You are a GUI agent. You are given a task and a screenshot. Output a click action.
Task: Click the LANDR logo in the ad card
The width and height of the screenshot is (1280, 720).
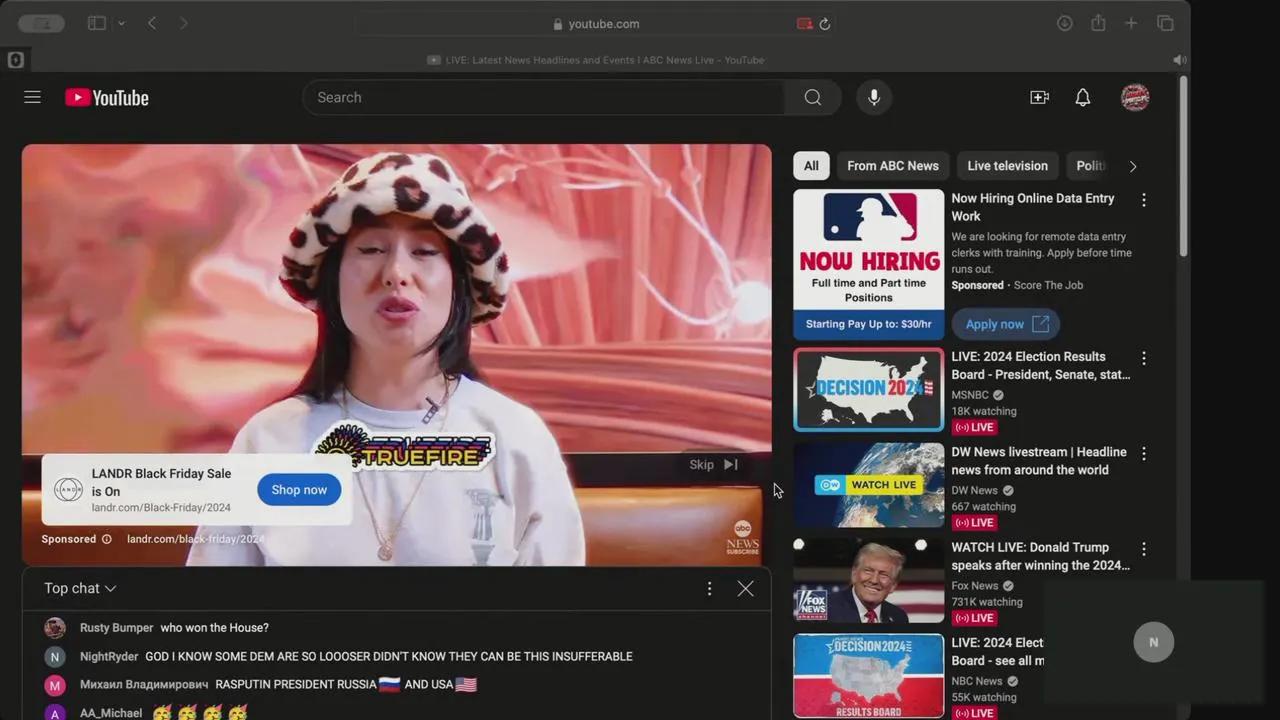[x=68, y=489]
